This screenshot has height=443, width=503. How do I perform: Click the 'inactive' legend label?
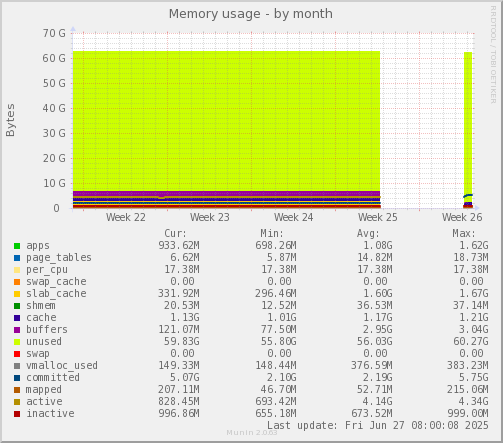pyautogui.click(x=50, y=414)
